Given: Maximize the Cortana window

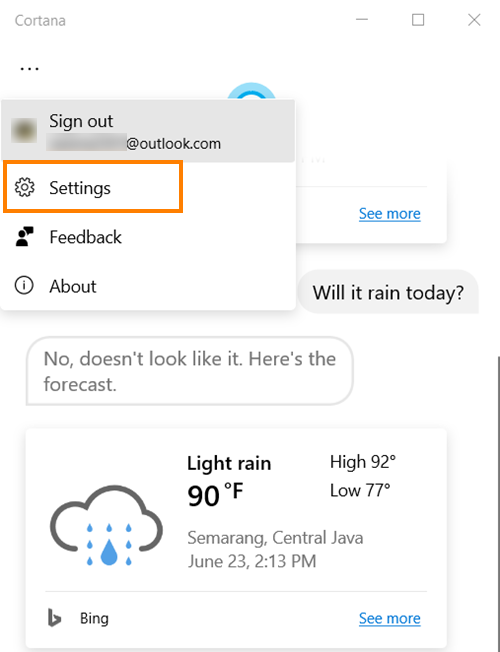Looking at the screenshot, I should click(418, 20).
